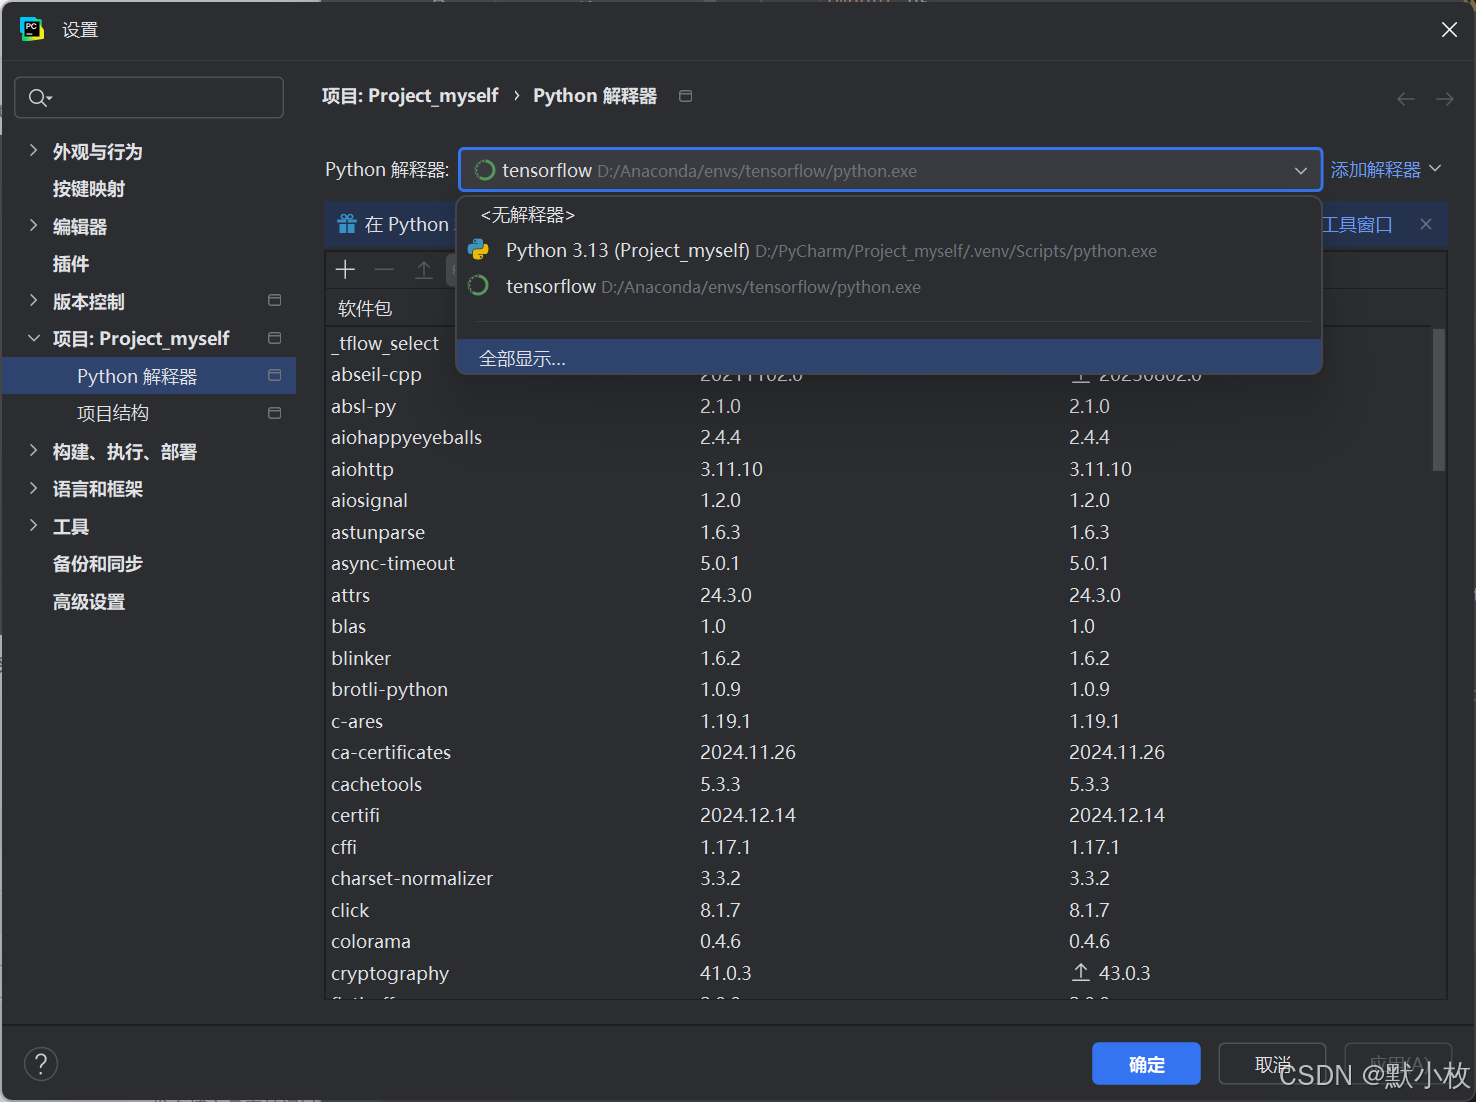Image resolution: width=1476 pixels, height=1102 pixels.
Task: Select the absl-py package row
Action: pos(880,406)
